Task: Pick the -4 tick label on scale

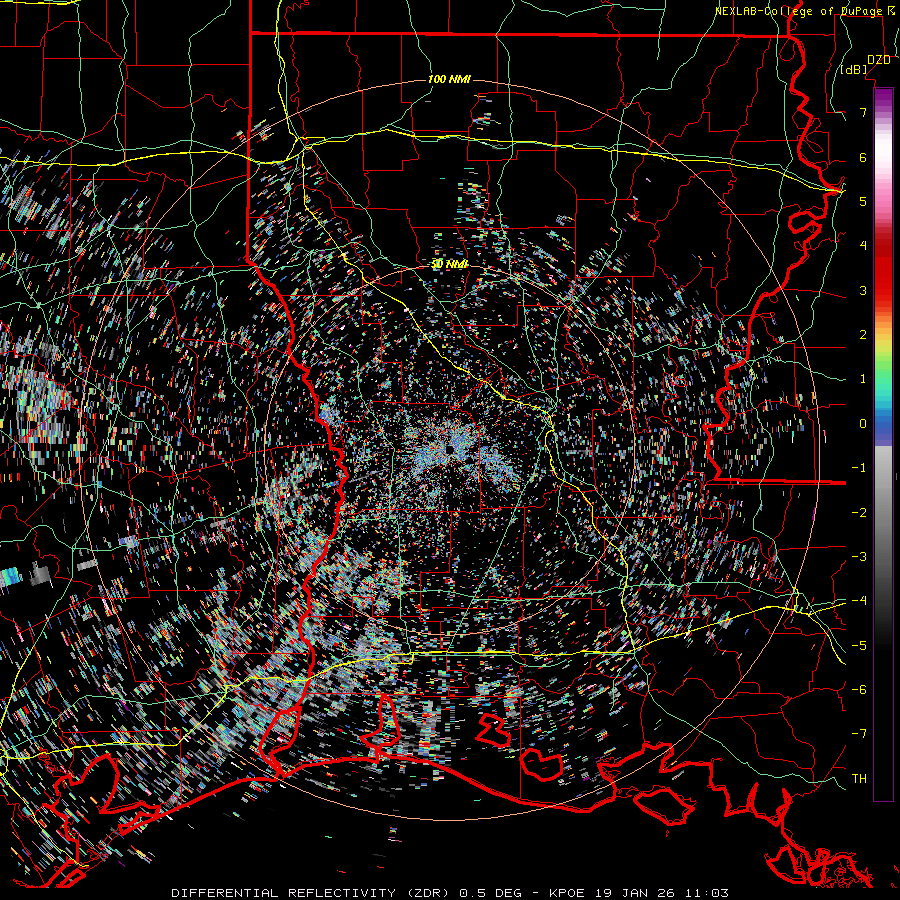Action: 859,601
